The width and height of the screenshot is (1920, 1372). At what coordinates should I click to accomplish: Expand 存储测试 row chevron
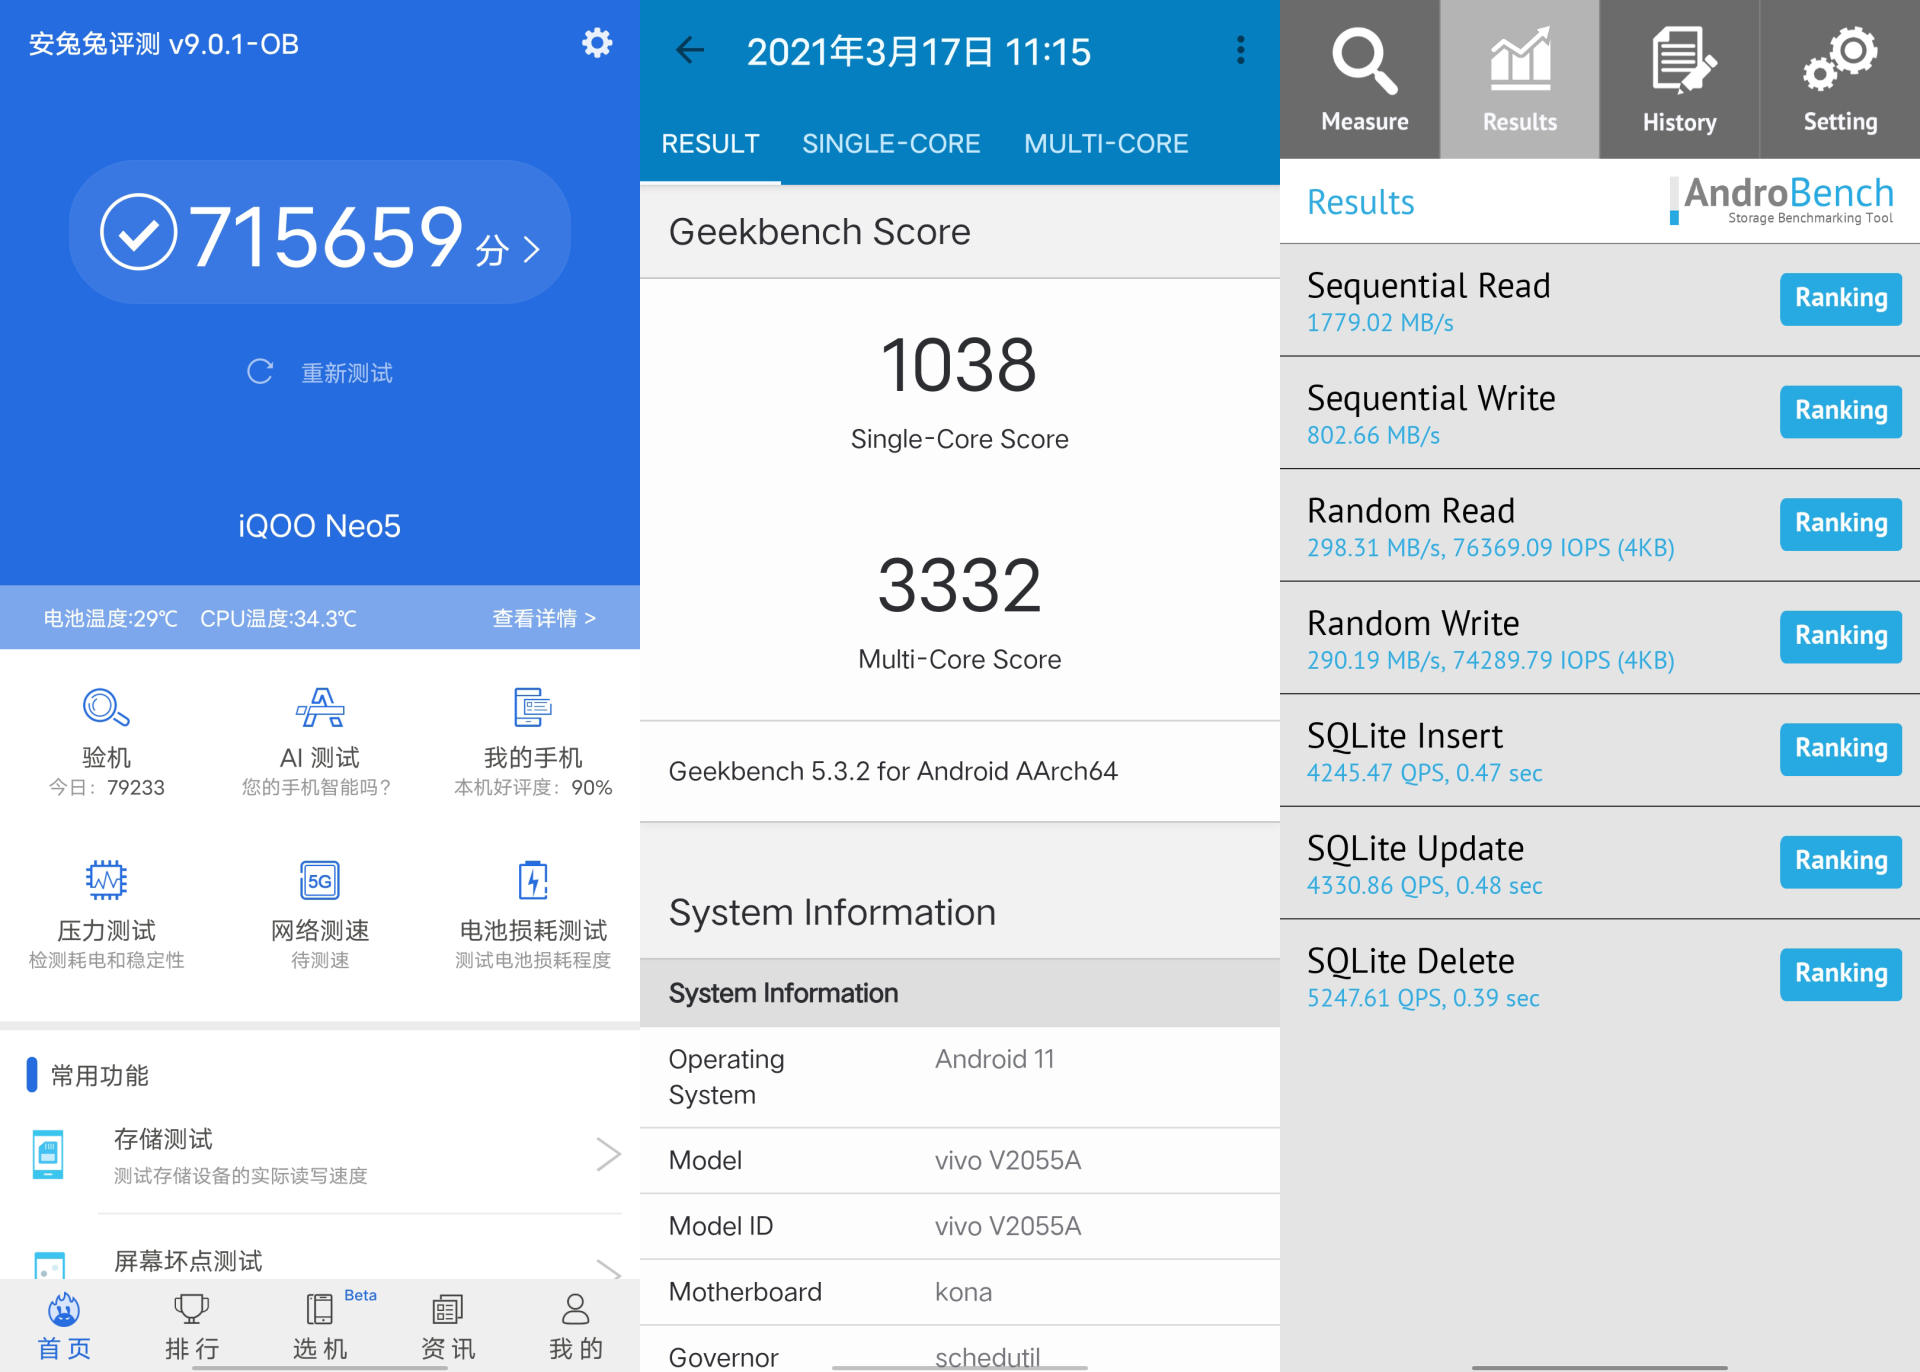pos(608,1154)
